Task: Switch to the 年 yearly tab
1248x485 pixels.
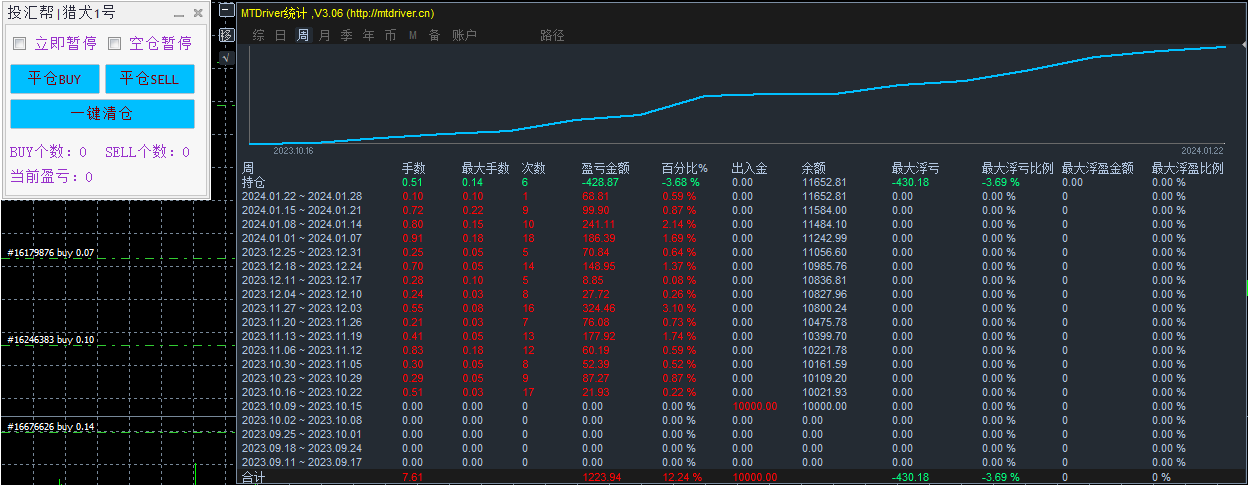Action: [368, 35]
